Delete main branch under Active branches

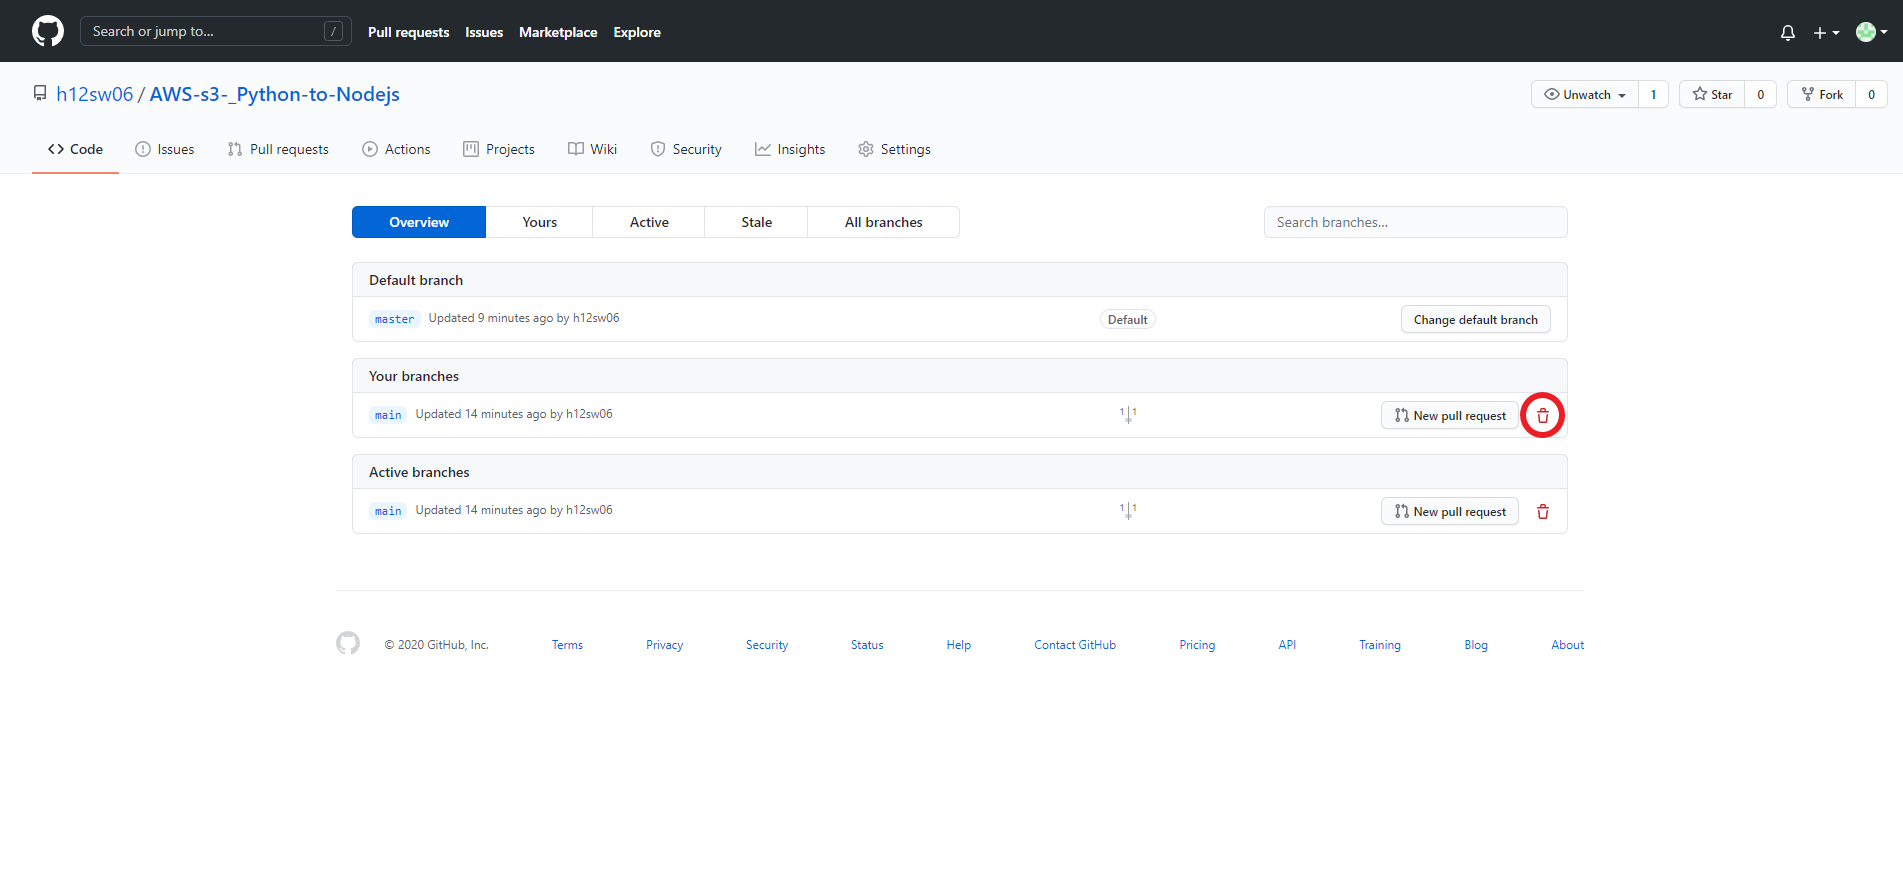(x=1543, y=511)
